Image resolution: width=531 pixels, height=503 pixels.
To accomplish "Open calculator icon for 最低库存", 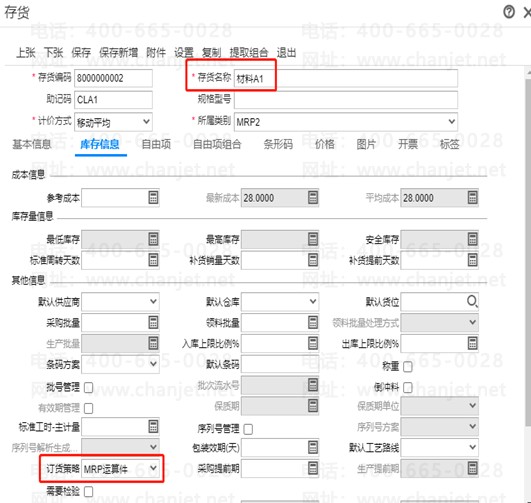I will [153, 239].
